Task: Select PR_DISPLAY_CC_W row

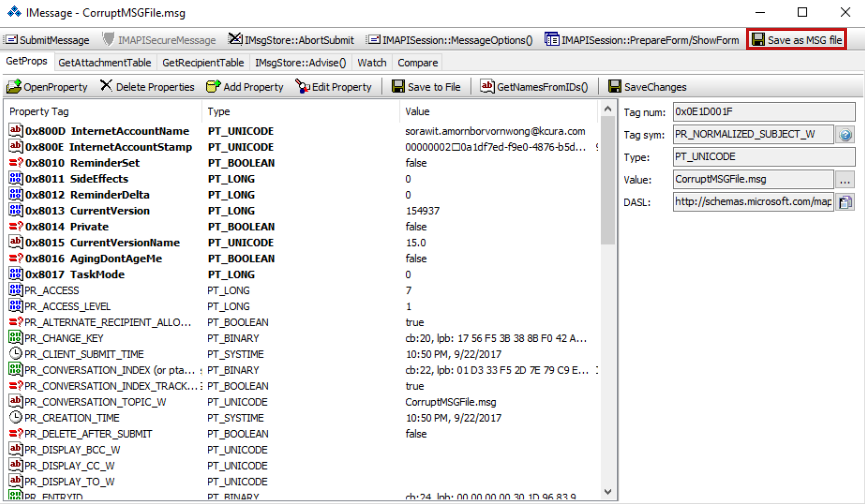Action: coord(302,466)
